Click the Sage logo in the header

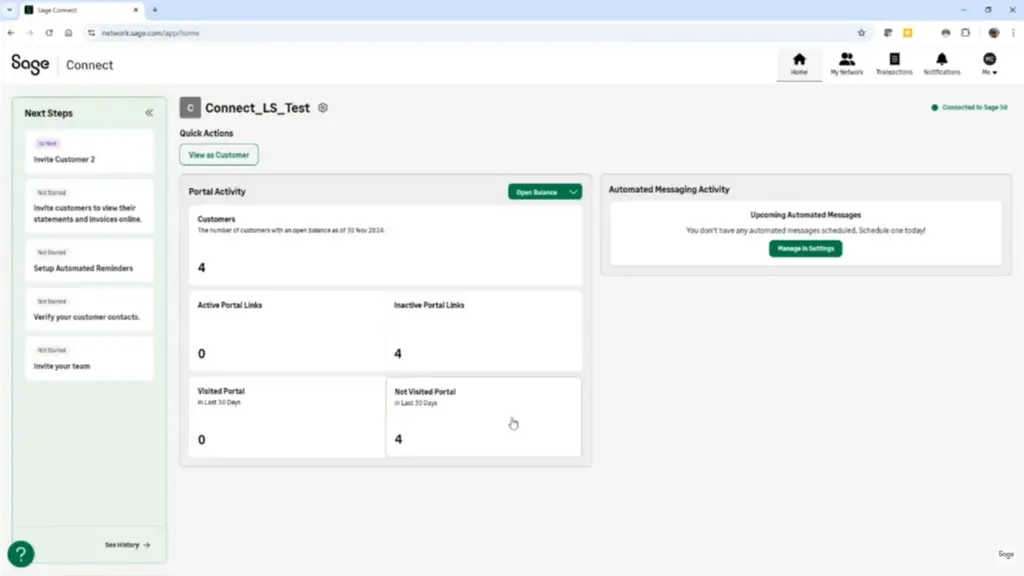(30, 64)
